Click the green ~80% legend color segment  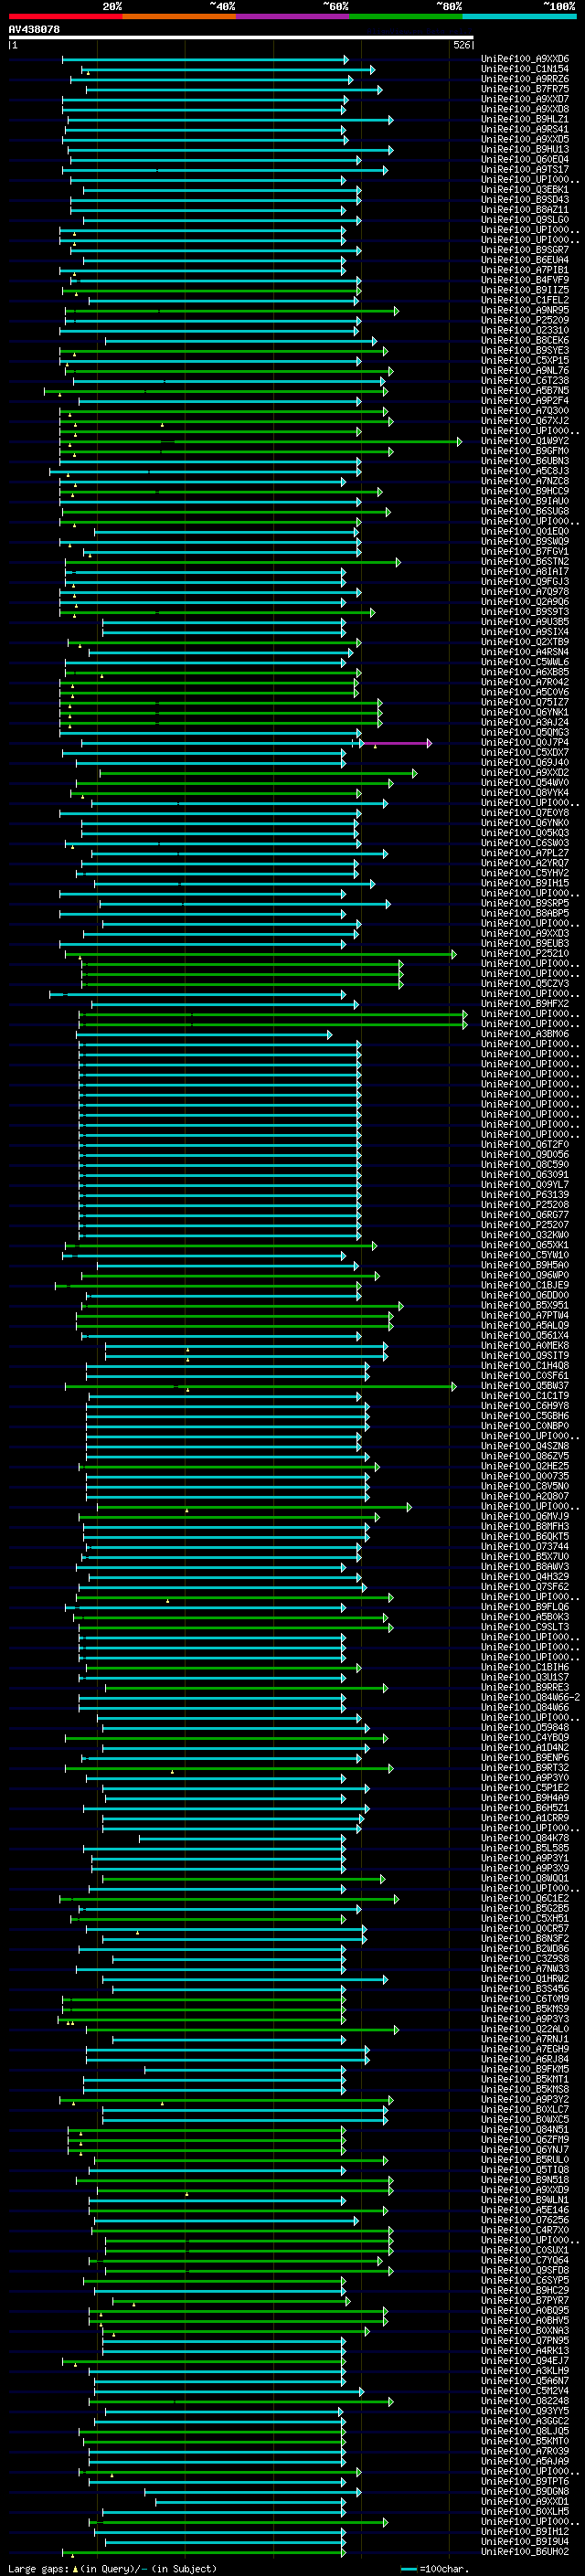pyautogui.click(x=406, y=16)
